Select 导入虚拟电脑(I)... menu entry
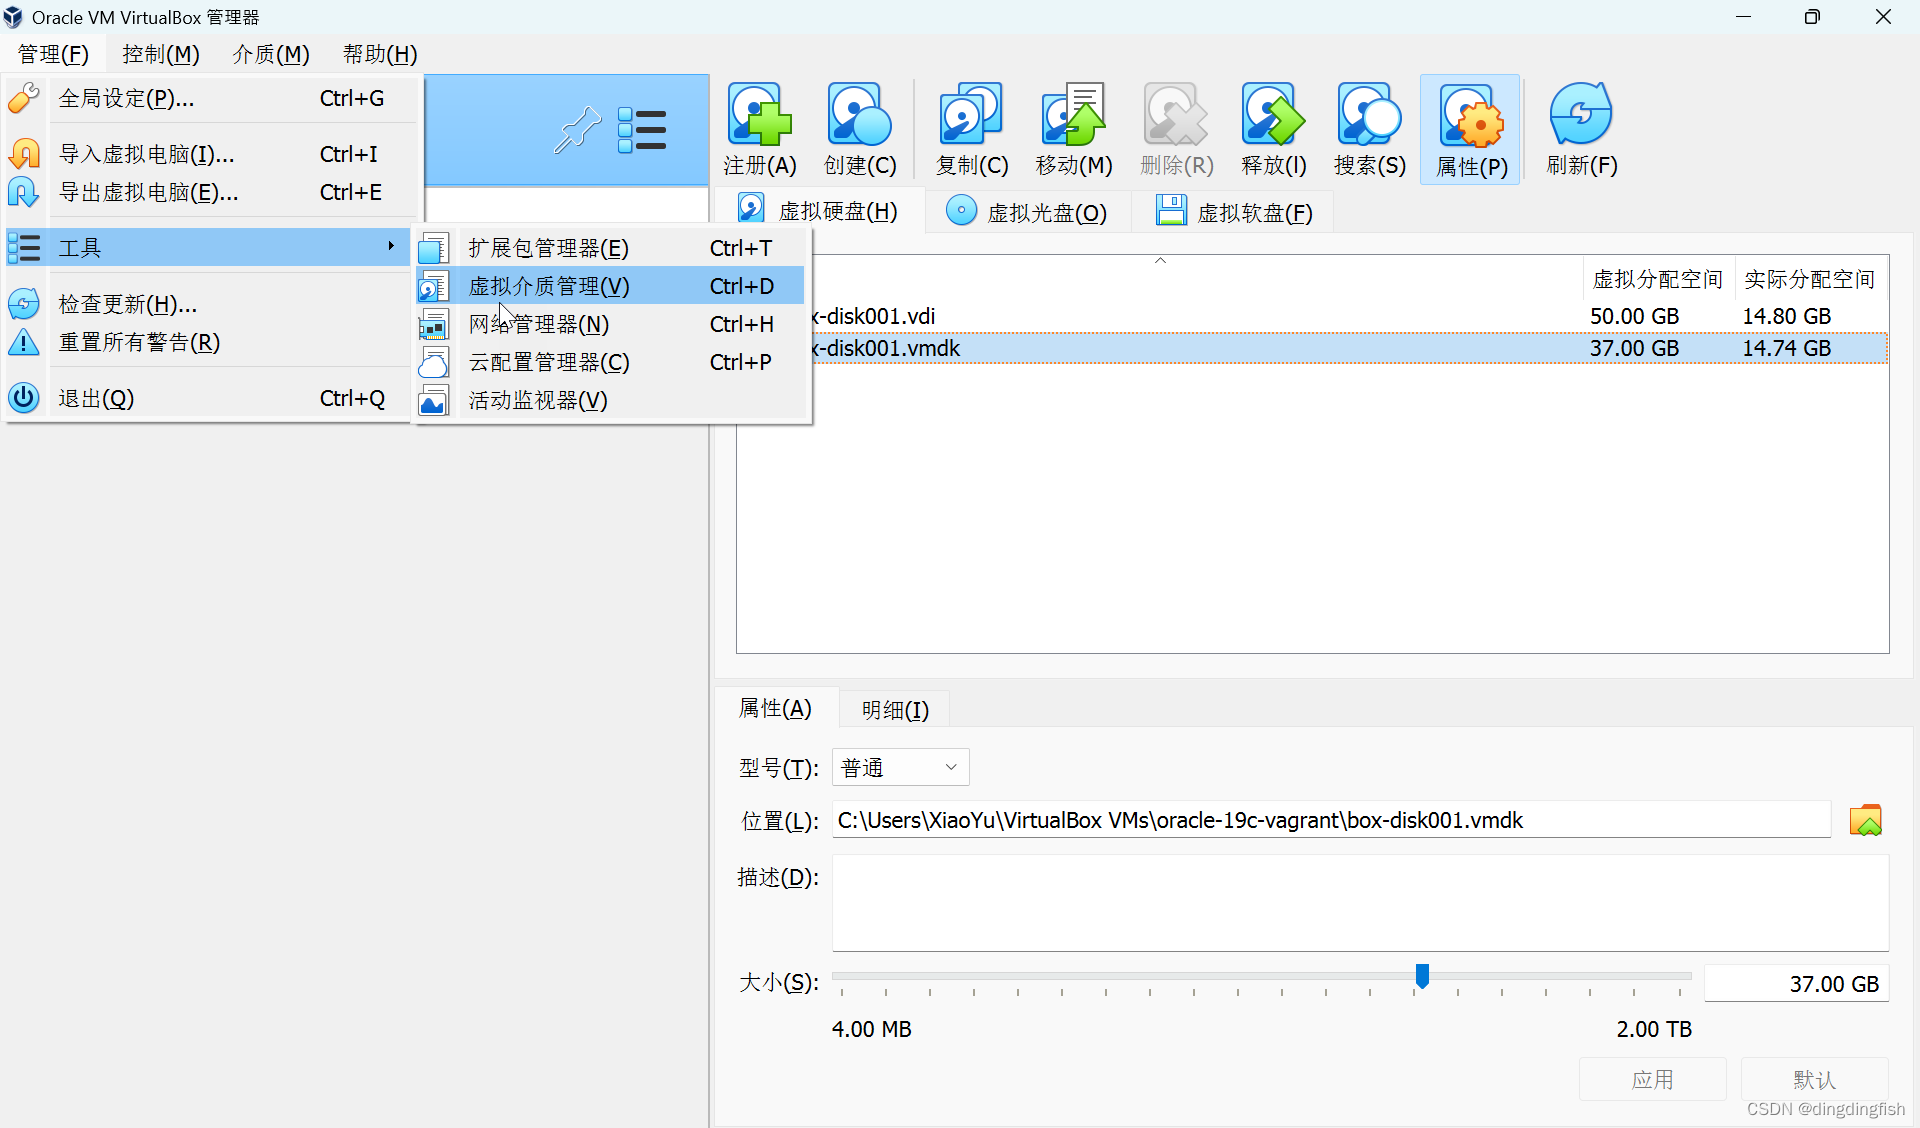This screenshot has height=1128, width=1920. 210,154
